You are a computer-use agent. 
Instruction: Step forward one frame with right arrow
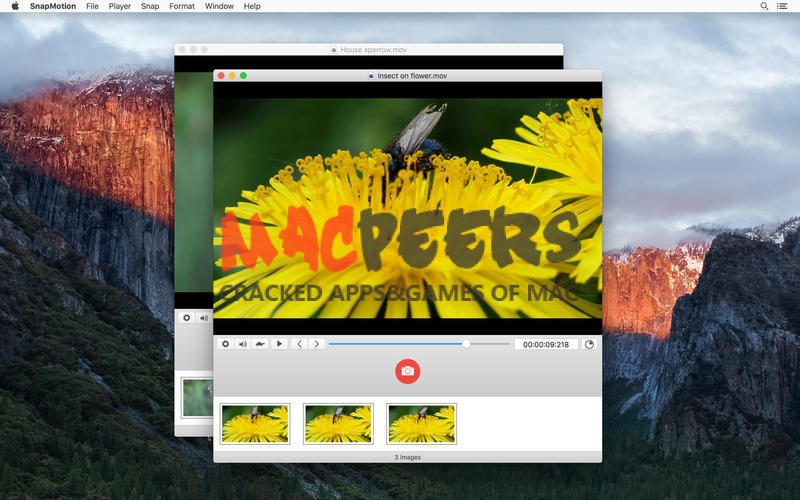316,344
